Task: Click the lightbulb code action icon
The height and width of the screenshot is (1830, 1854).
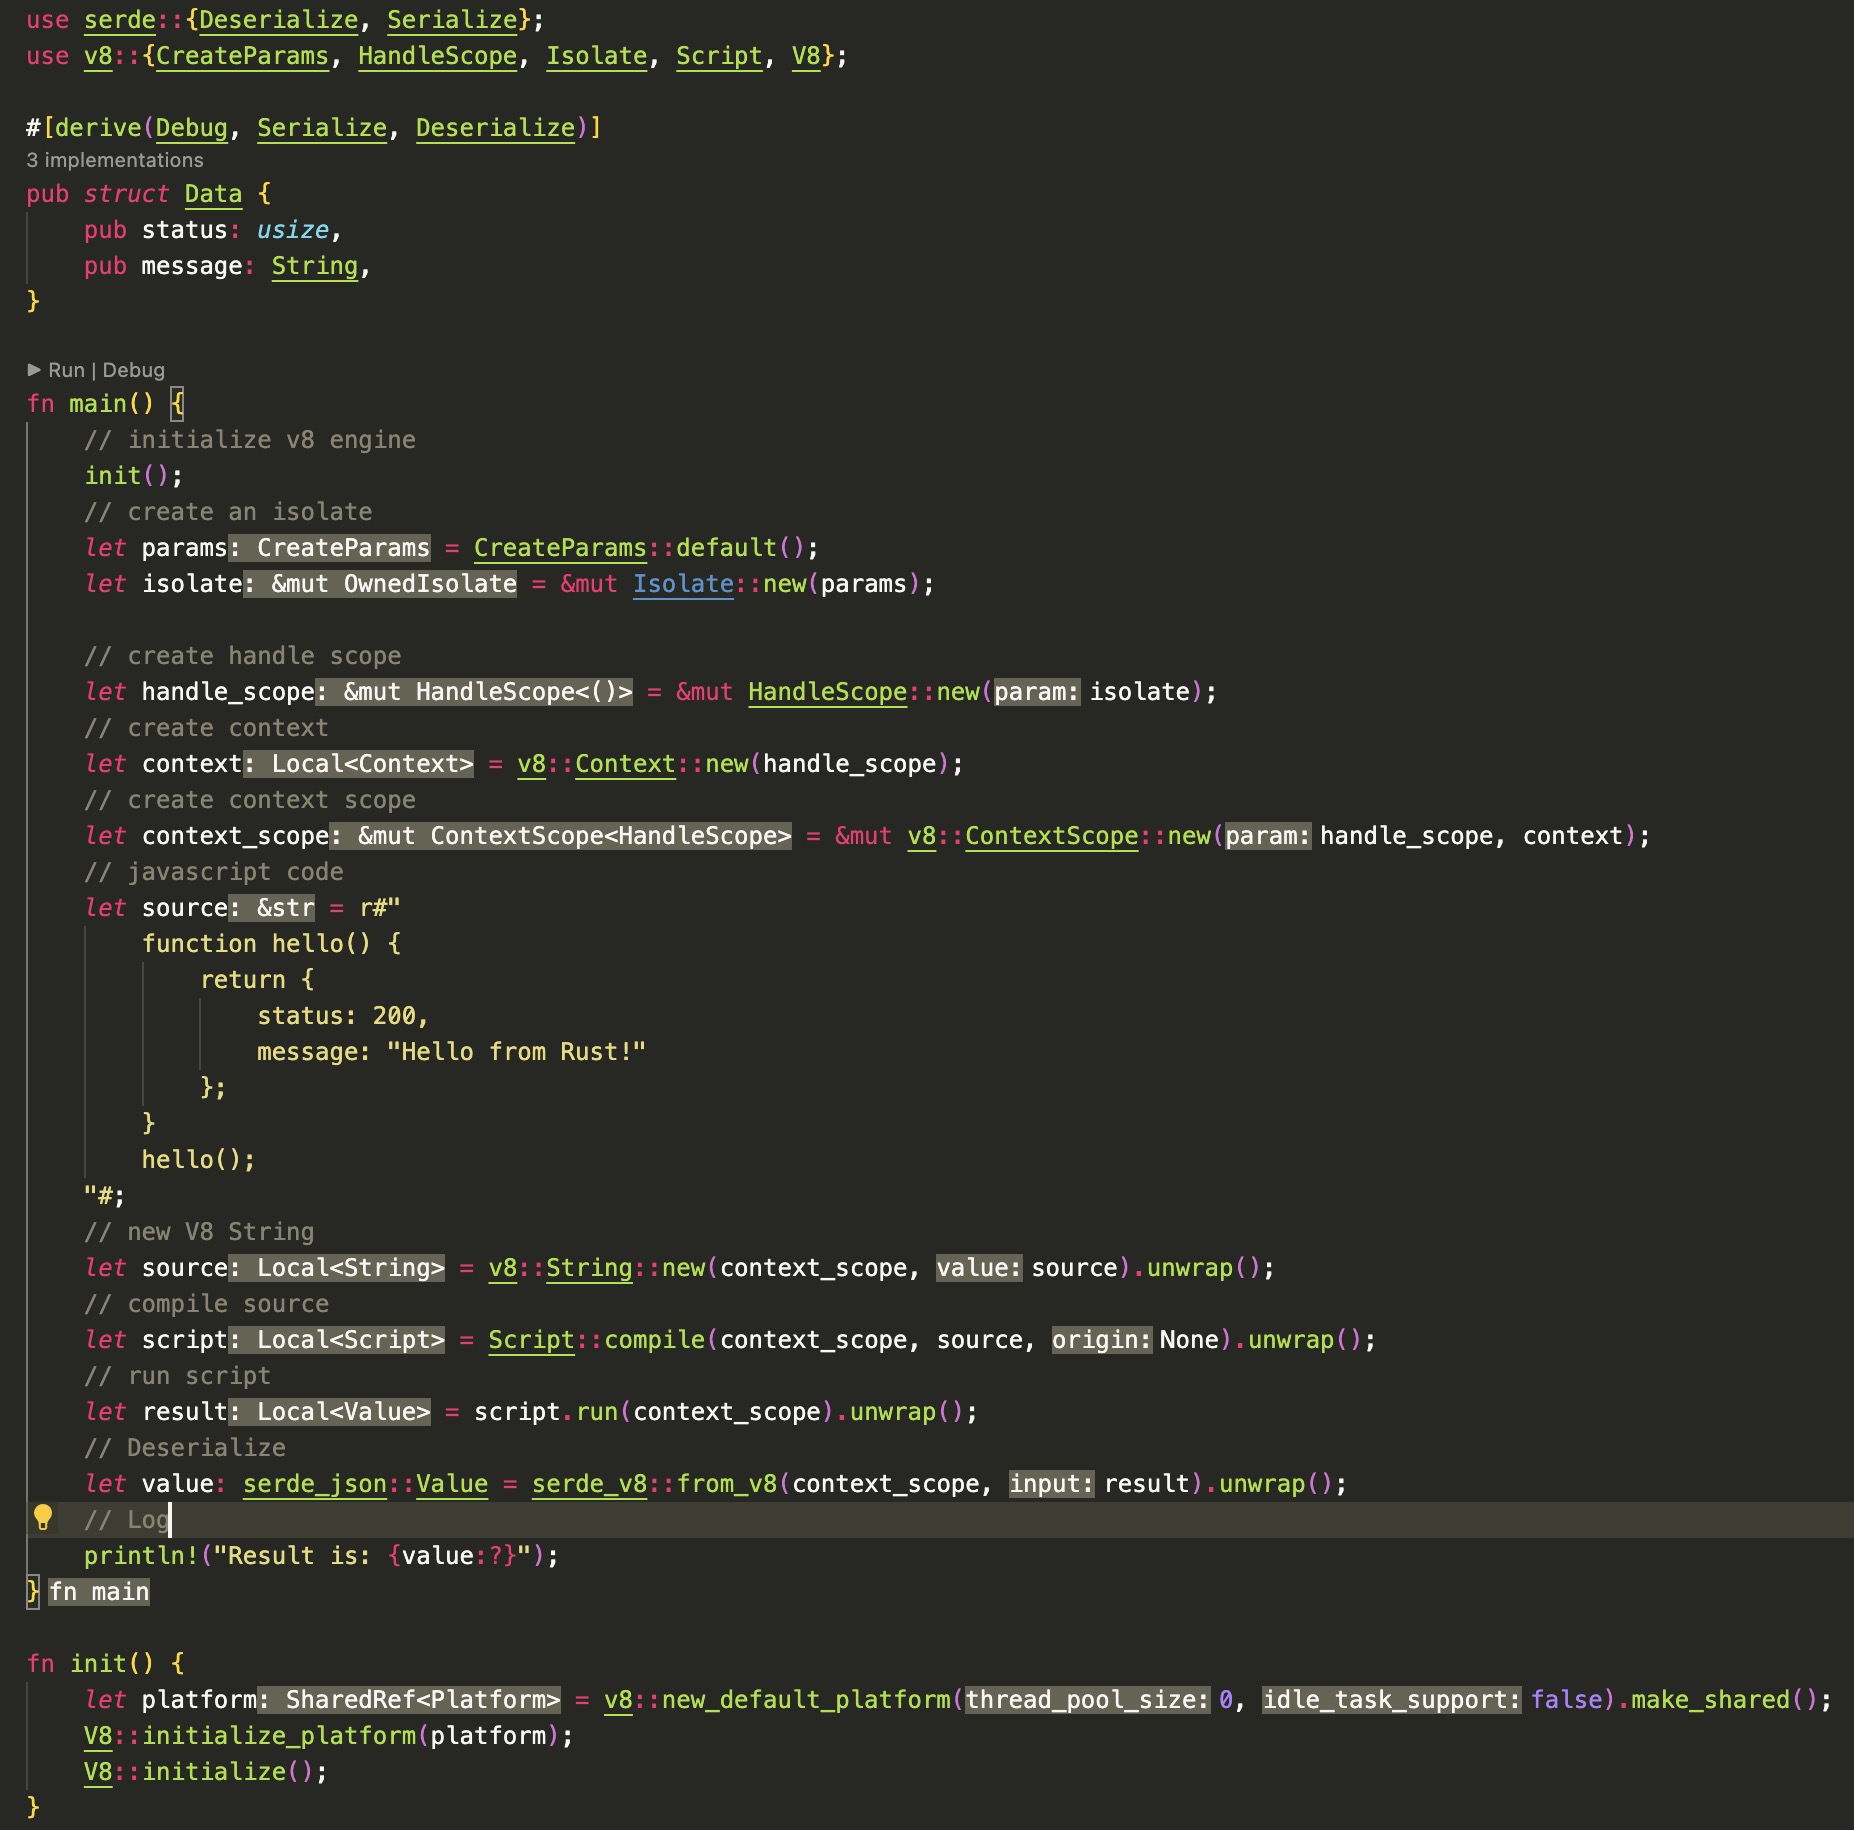Action: point(43,1518)
